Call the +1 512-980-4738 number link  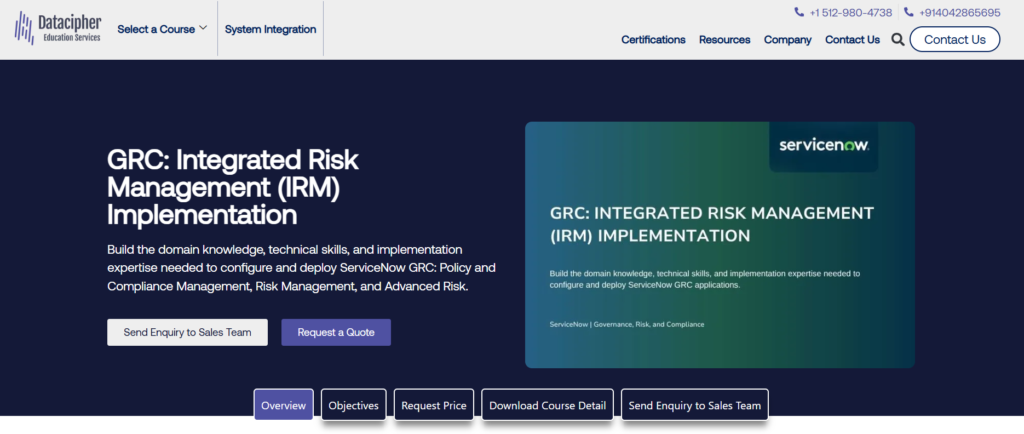point(850,12)
